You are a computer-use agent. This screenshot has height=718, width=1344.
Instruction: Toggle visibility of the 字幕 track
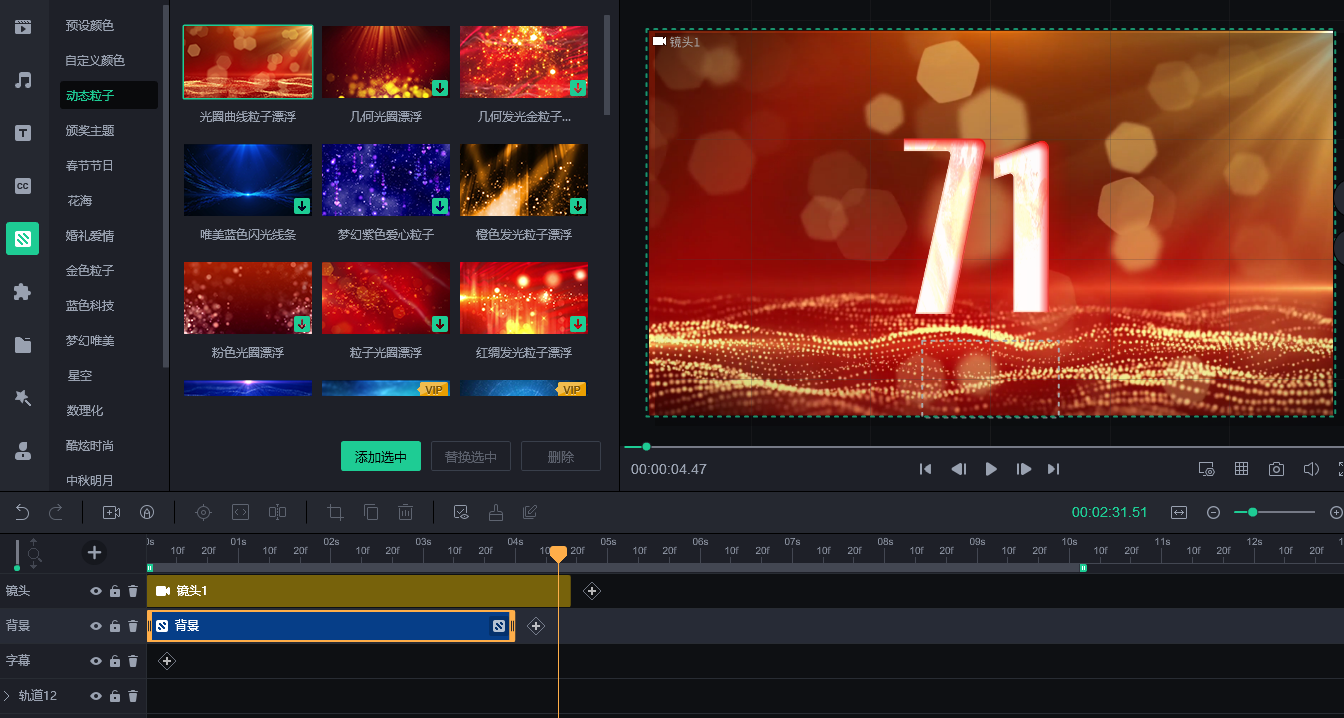[96, 661]
